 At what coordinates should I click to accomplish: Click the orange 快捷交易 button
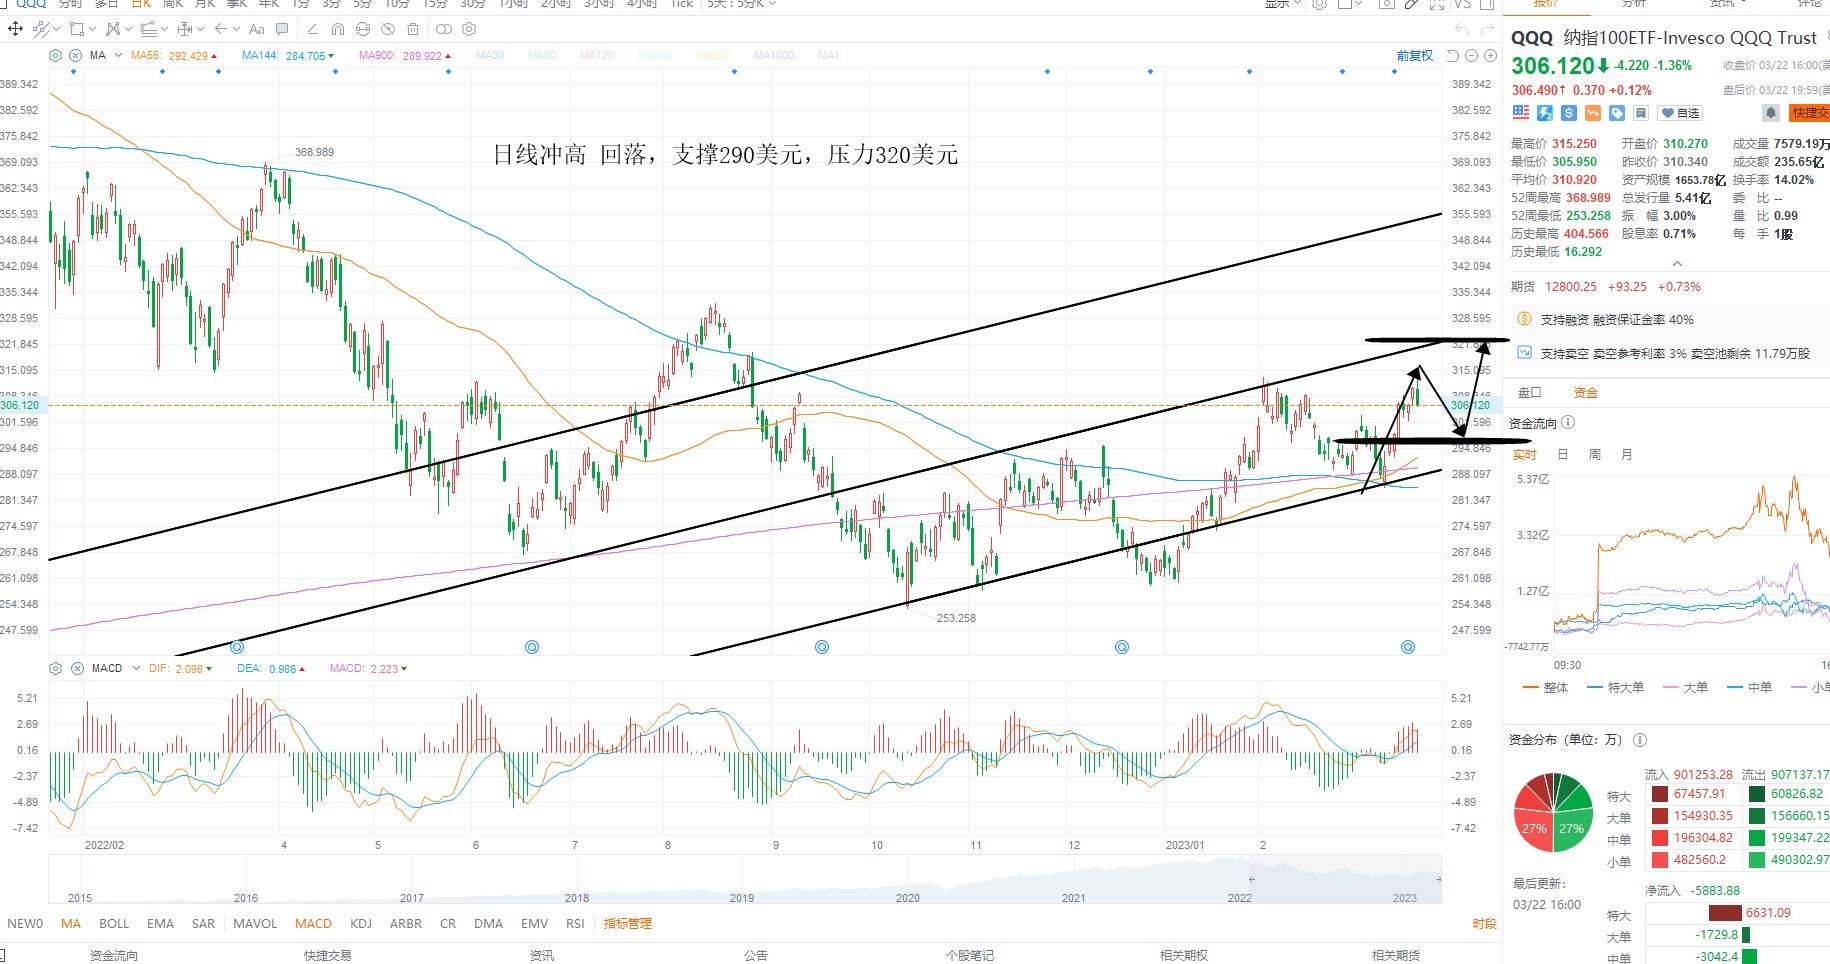coord(1809,113)
